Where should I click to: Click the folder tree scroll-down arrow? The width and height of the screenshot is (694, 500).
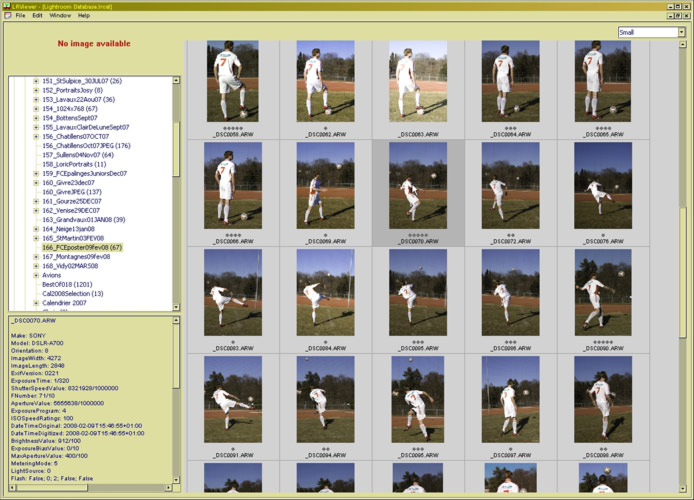click(176, 306)
